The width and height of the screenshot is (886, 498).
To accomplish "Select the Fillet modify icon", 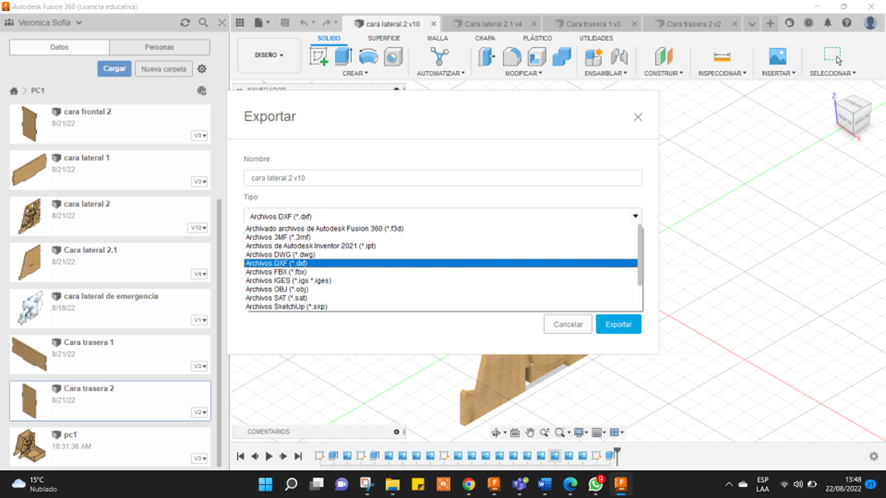I will click(x=511, y=57).
